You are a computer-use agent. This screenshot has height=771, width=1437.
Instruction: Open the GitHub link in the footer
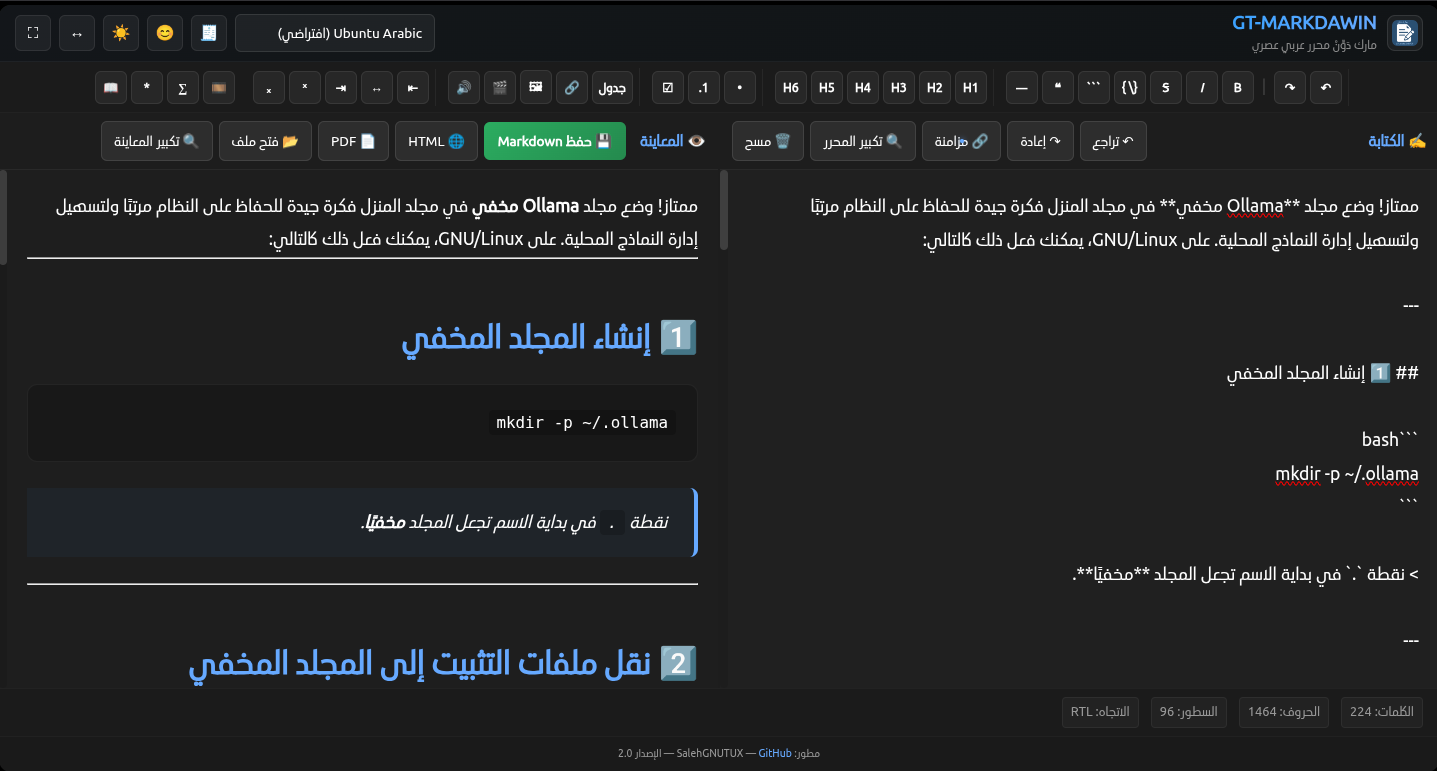[x=775, y=753]
